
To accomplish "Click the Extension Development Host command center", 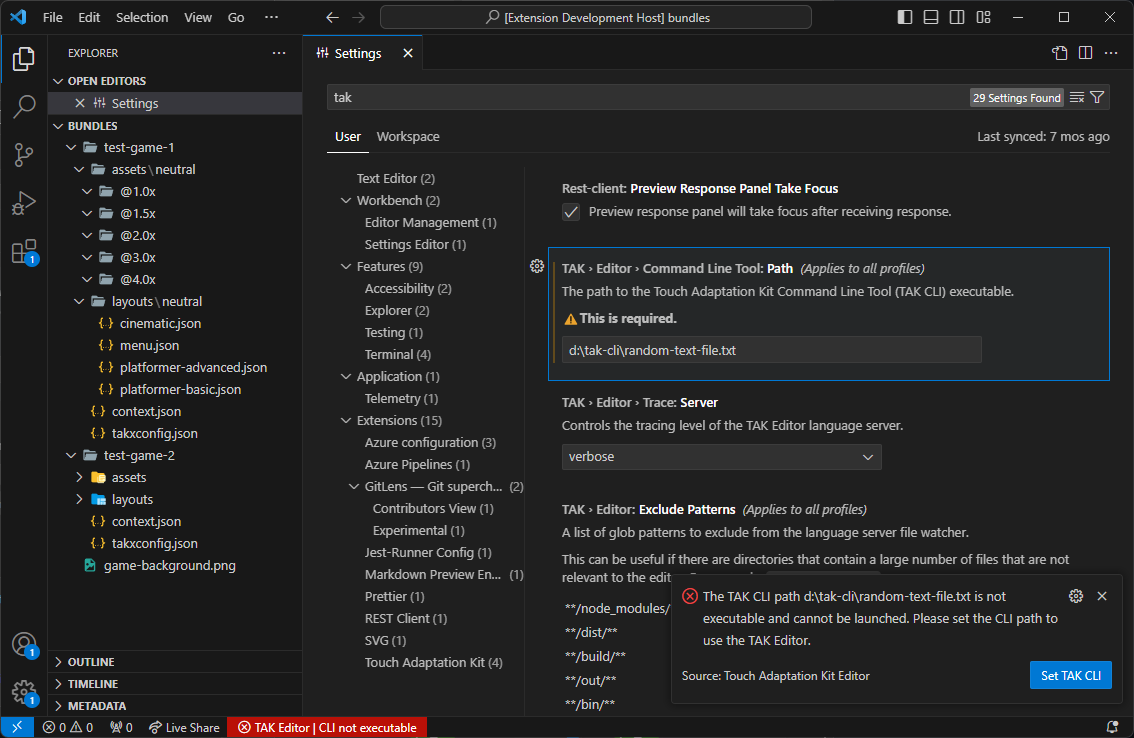I will (x=596, y=17).
